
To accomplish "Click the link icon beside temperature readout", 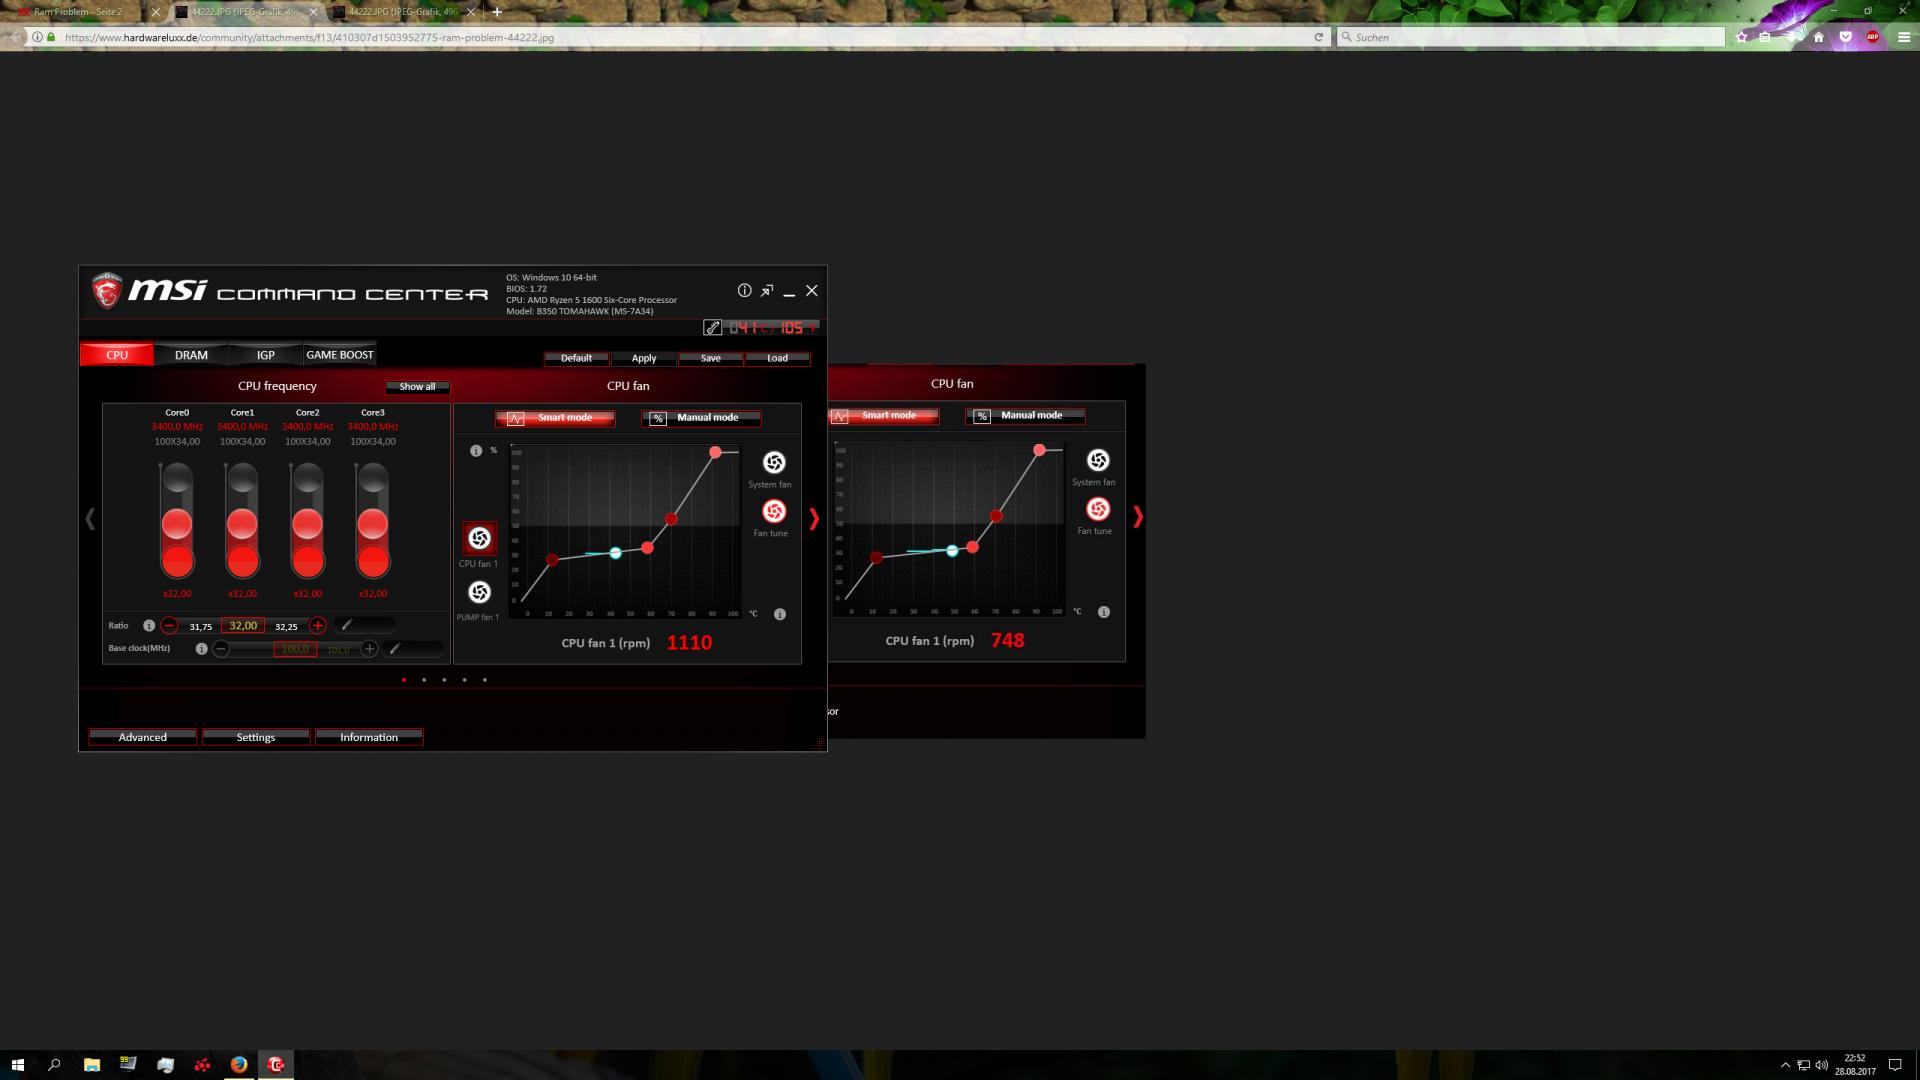I will pos(712,327).
